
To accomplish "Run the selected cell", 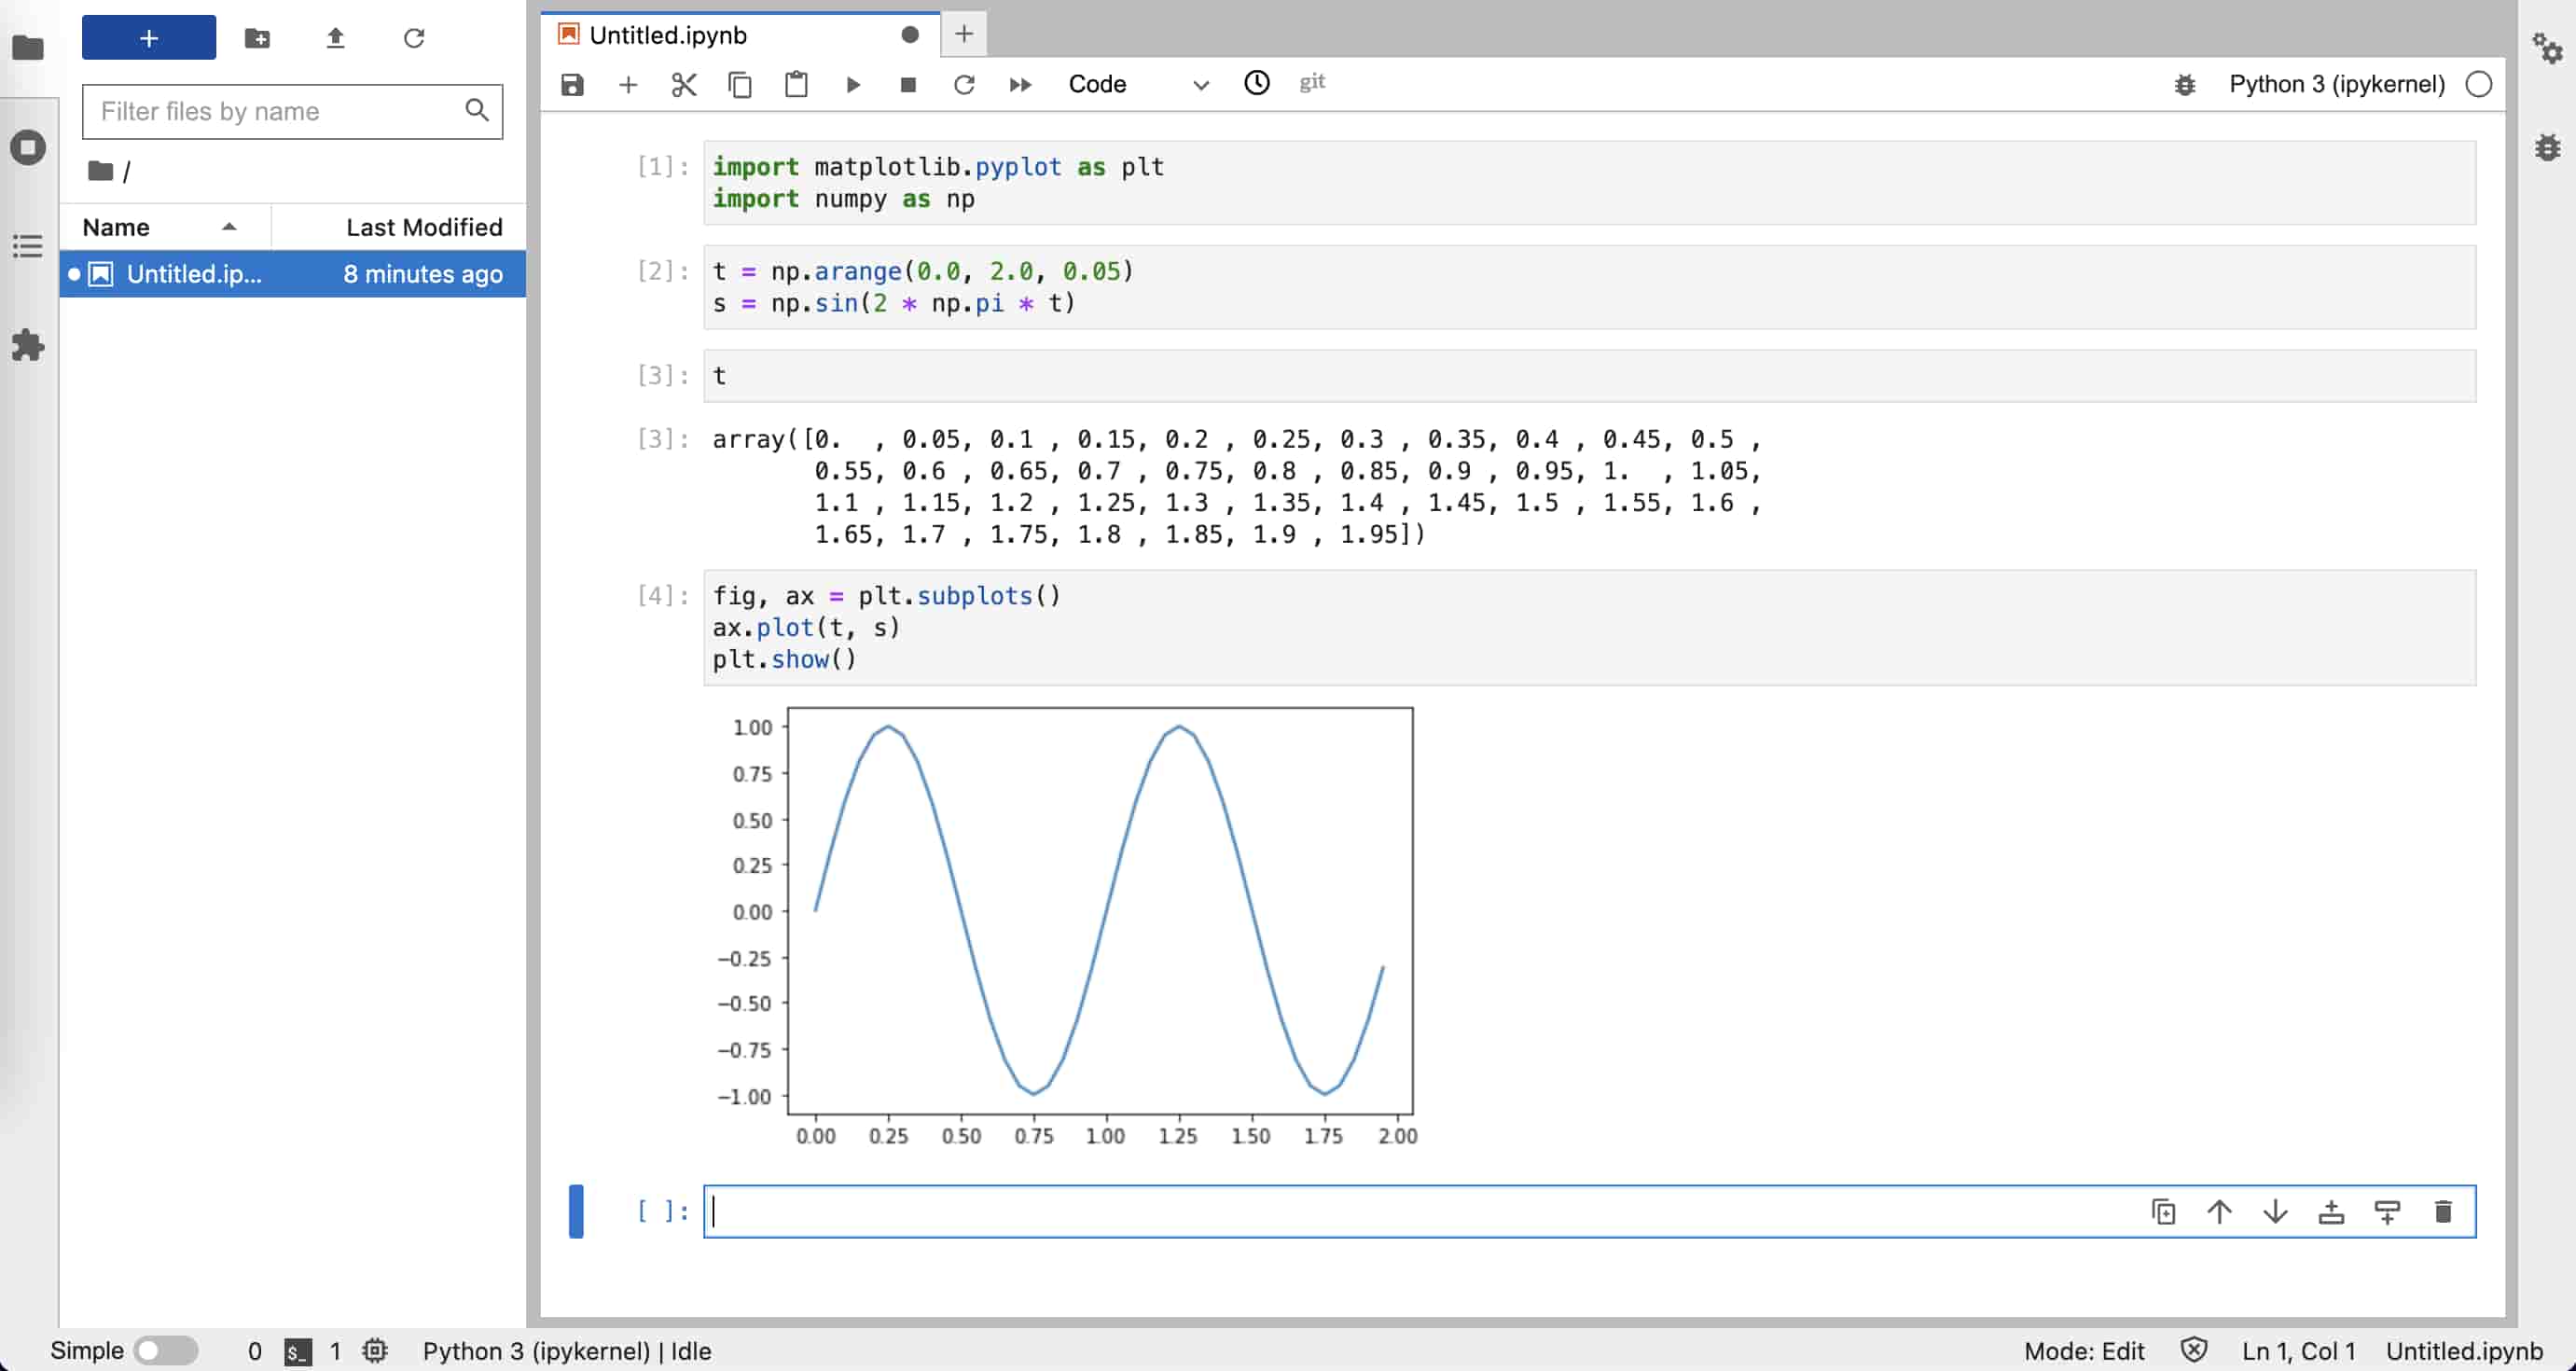I will [853, 84].
